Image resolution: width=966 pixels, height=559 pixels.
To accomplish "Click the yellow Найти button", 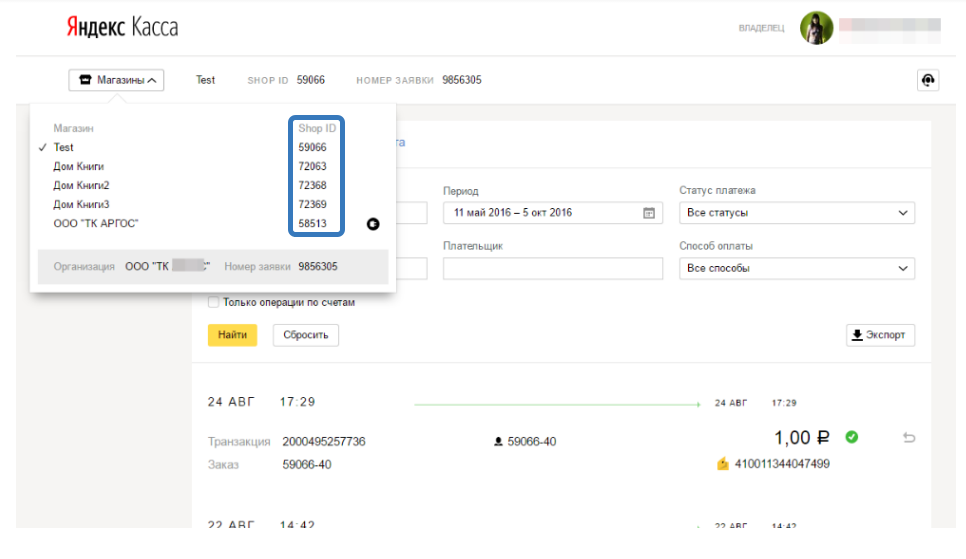I will (x=232, y=335).
